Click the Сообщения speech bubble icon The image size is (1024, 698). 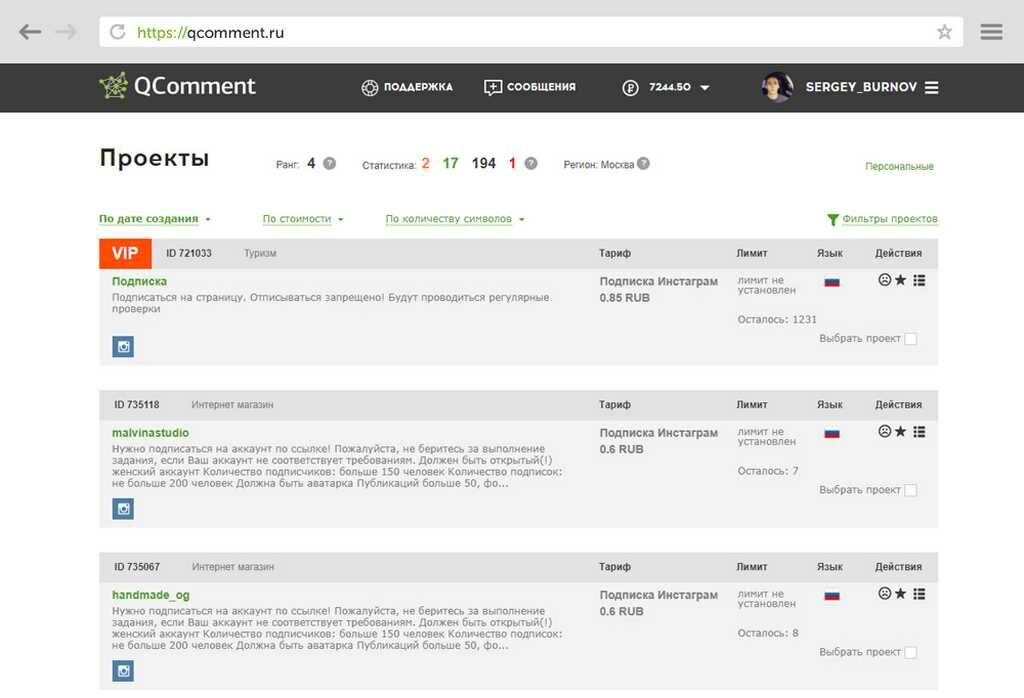[493, 87]
